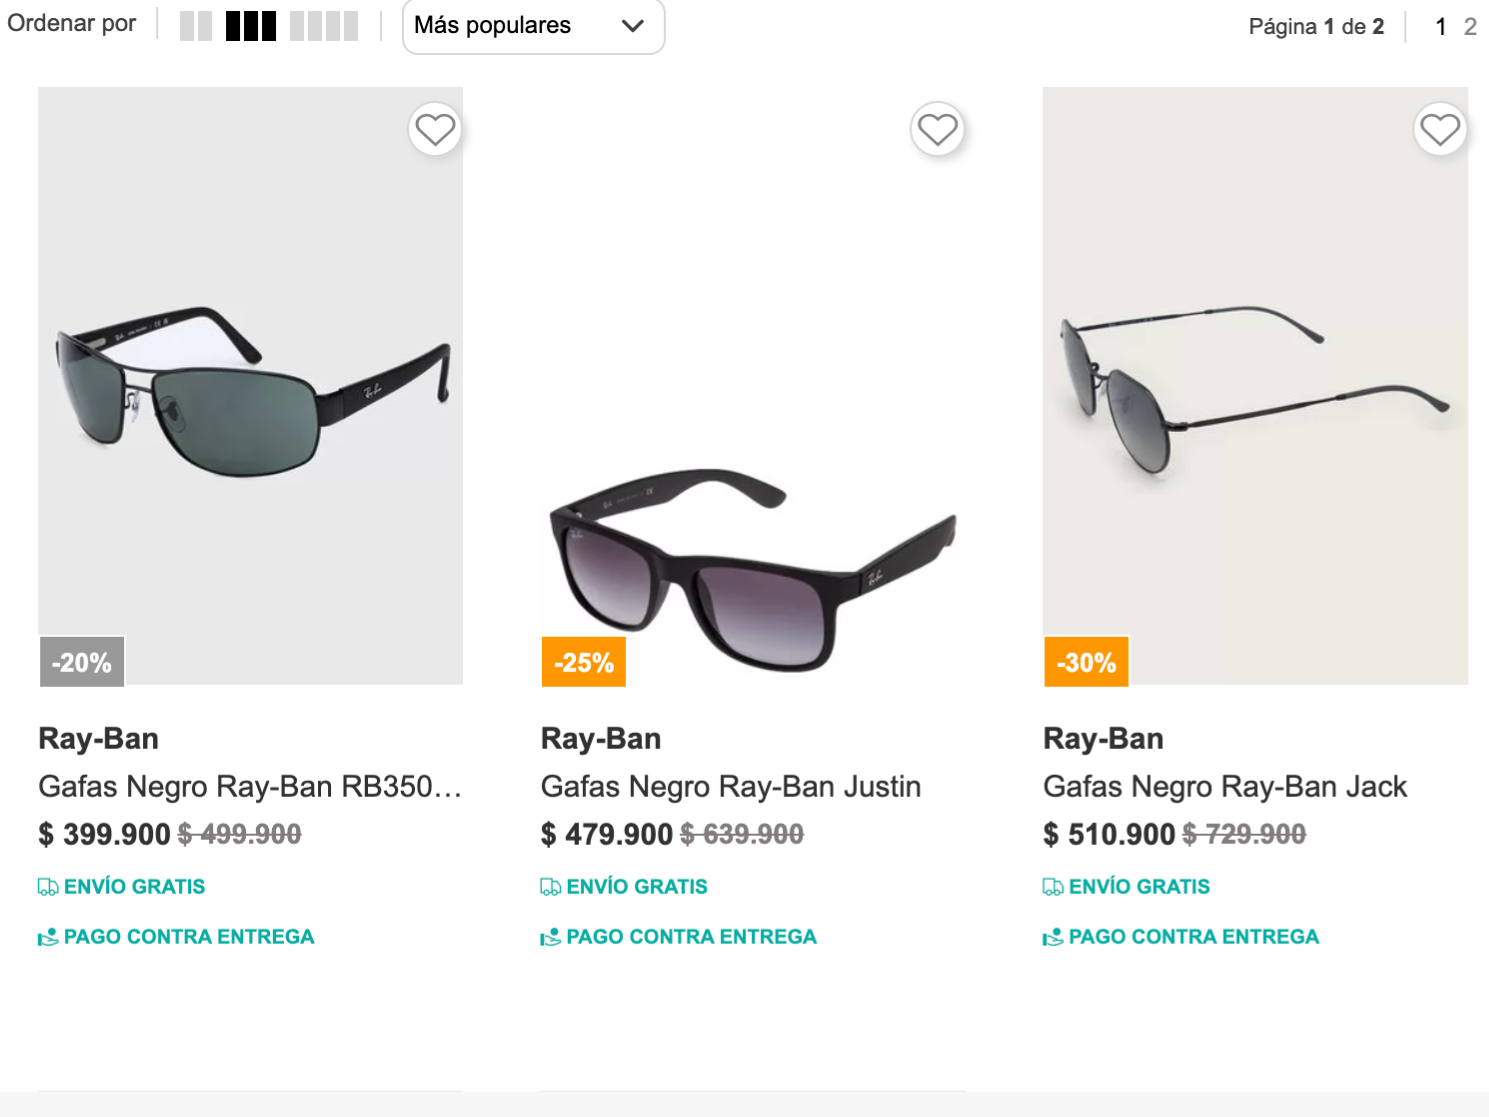Image resolution: width=1489 pixels, height=1117 pixels.
Task: Click Envío Gratis truck icon under Justin
Action: 550,887
